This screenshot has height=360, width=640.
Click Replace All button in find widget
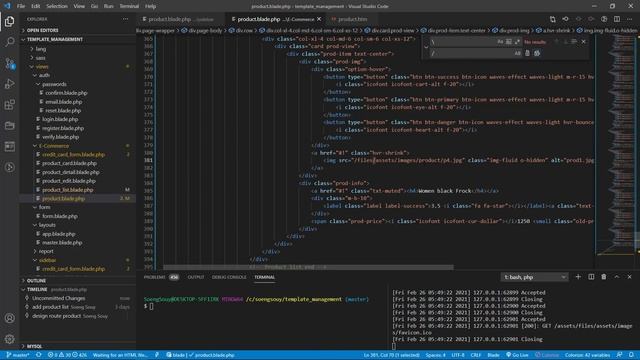pos(537,53)
